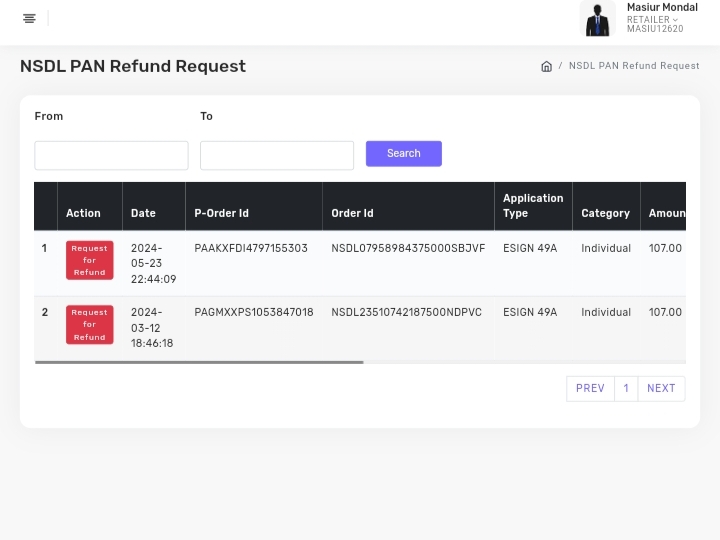Screen dimensions: 720x540
Task: Expand the RETAILER account dropdown
Action: pyautogui.click(x=652, y=20)
